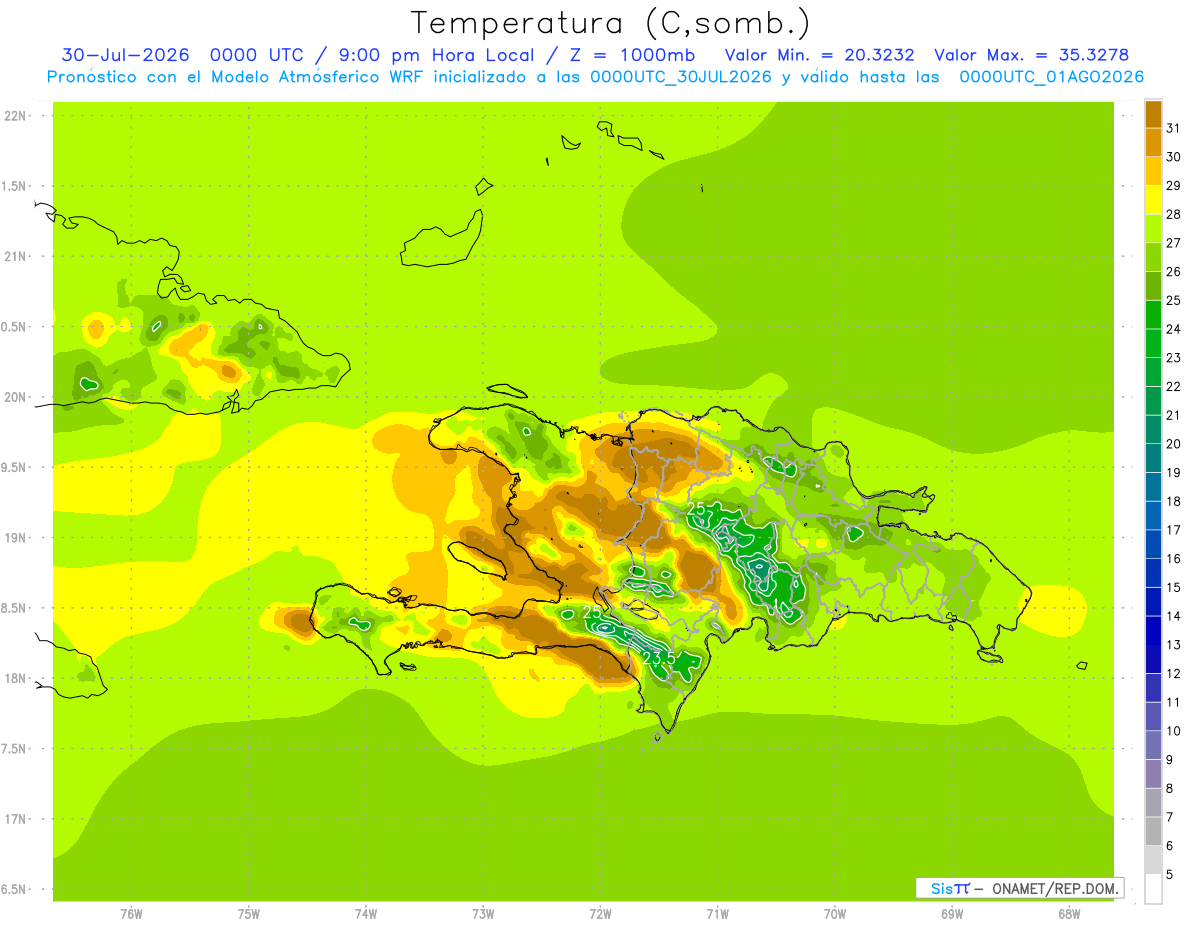Pick the teal color-scale band between 19 and 20

point(1153,459)
